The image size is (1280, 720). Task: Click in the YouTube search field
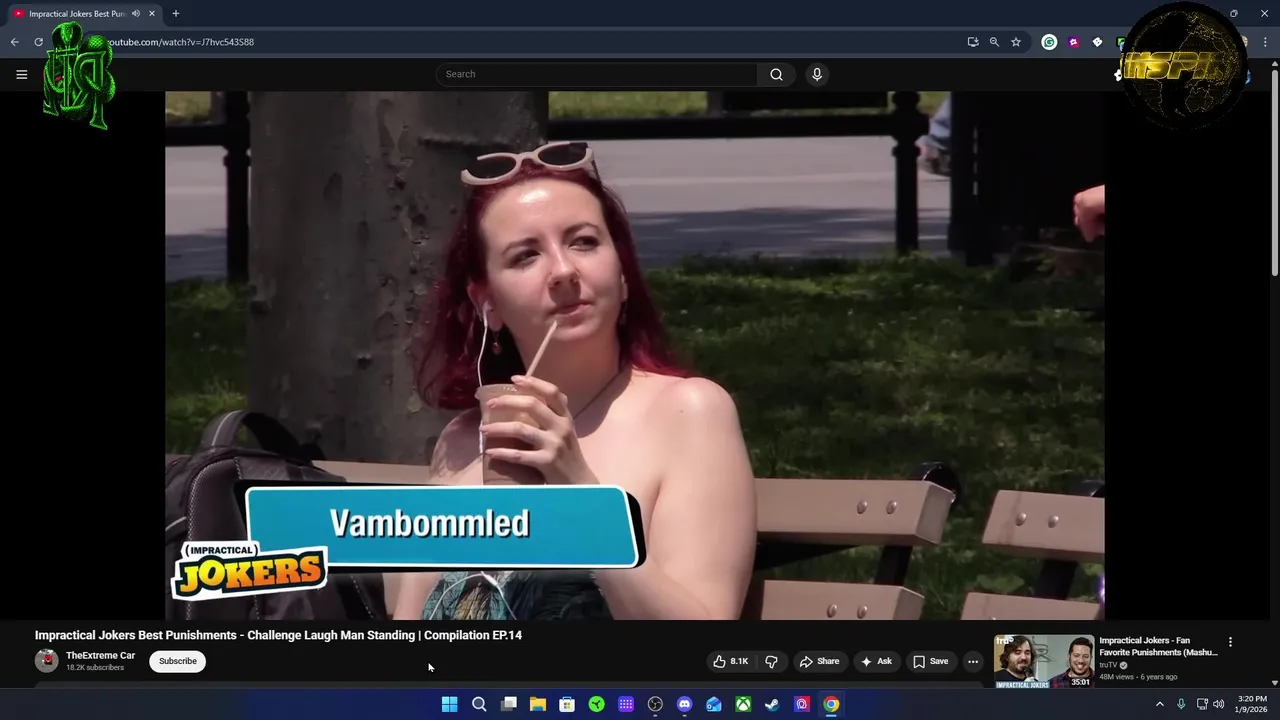[x=596, y=74]
